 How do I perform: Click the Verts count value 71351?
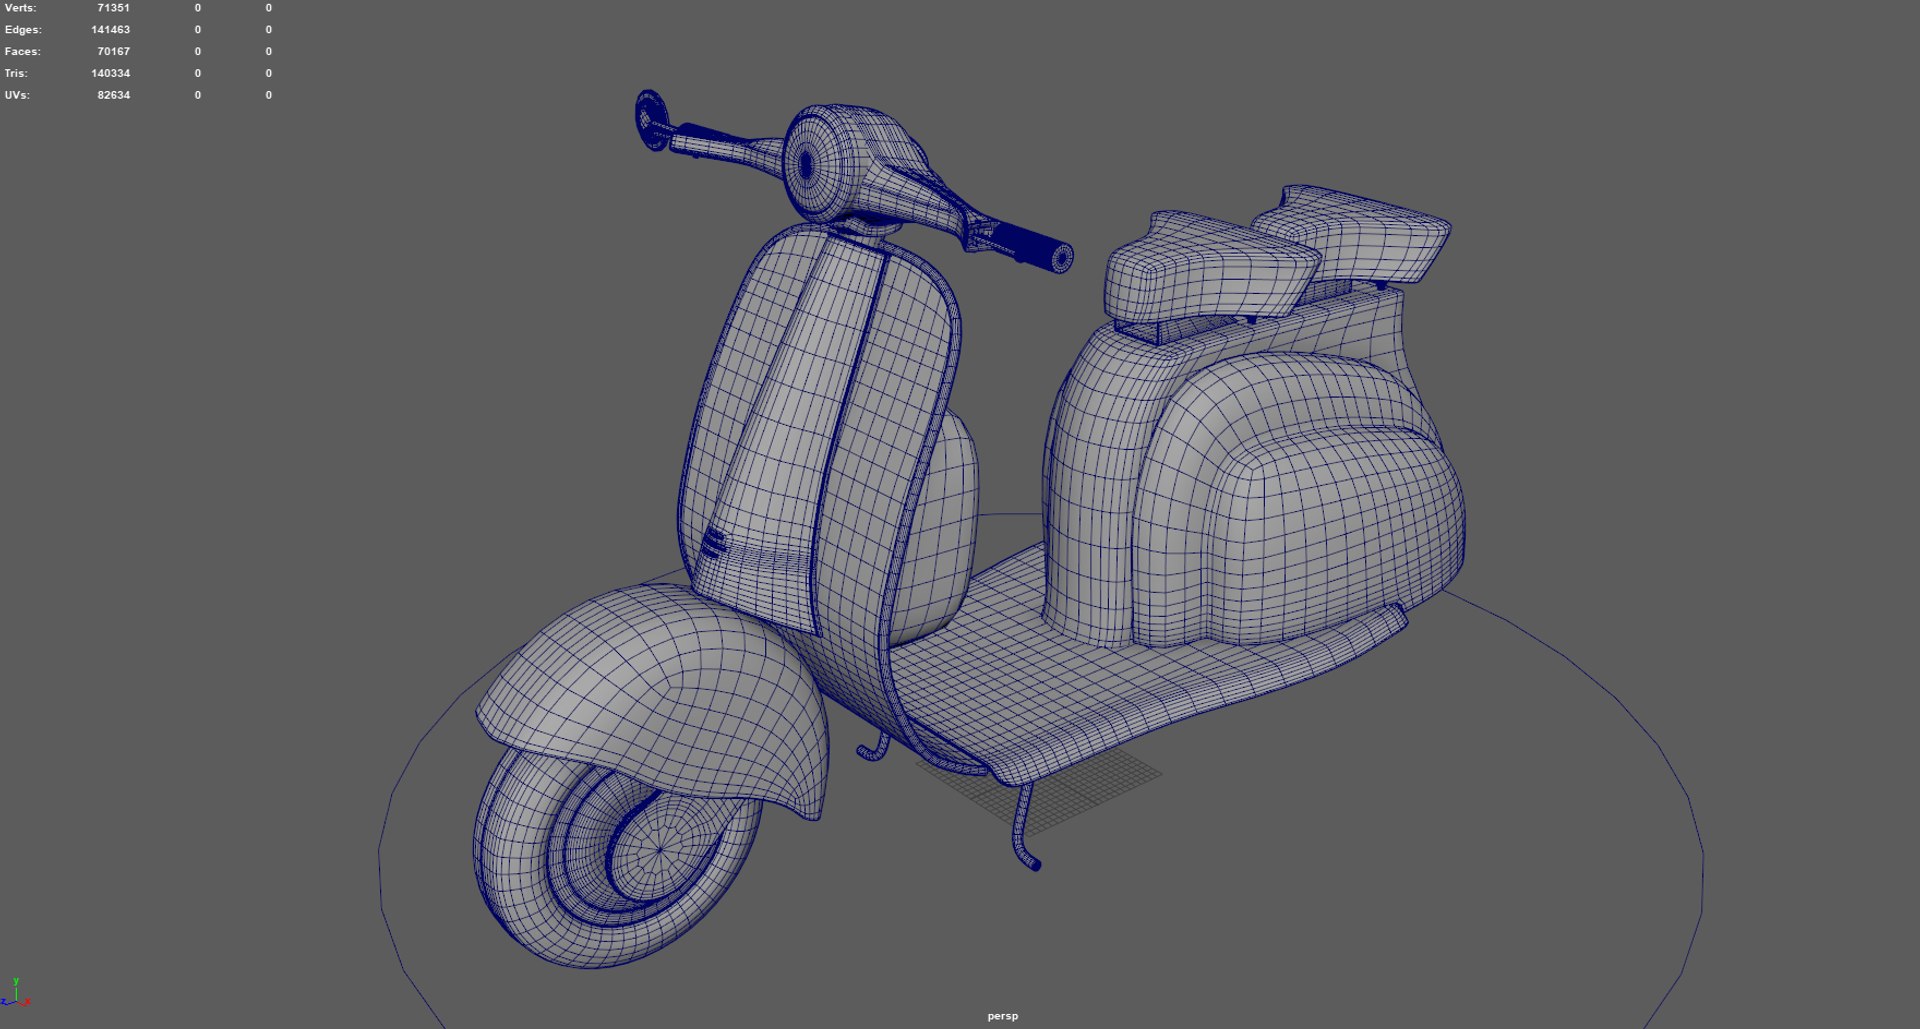[113, 8]
